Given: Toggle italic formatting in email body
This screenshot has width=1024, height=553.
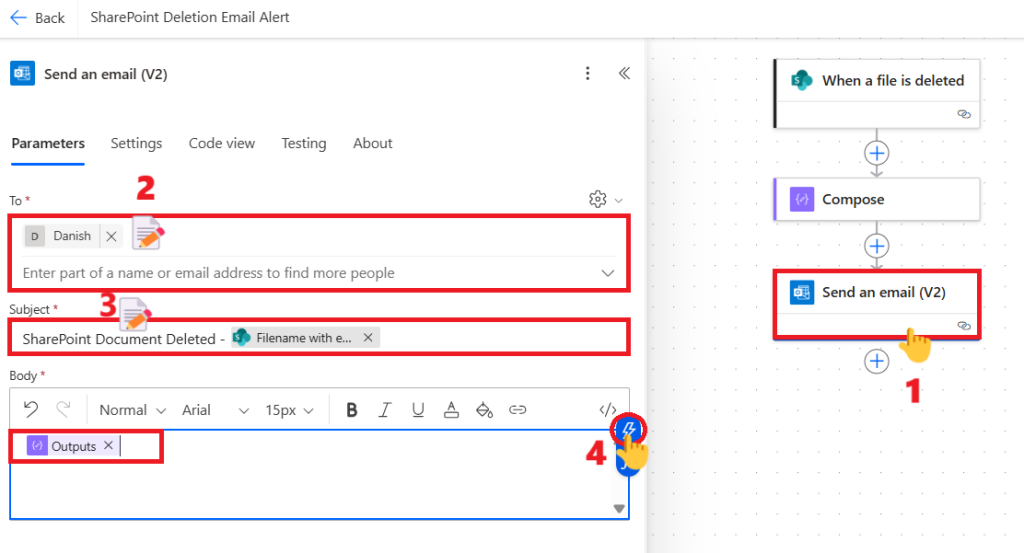Looking at the screenshot, I should click(384, 409).
